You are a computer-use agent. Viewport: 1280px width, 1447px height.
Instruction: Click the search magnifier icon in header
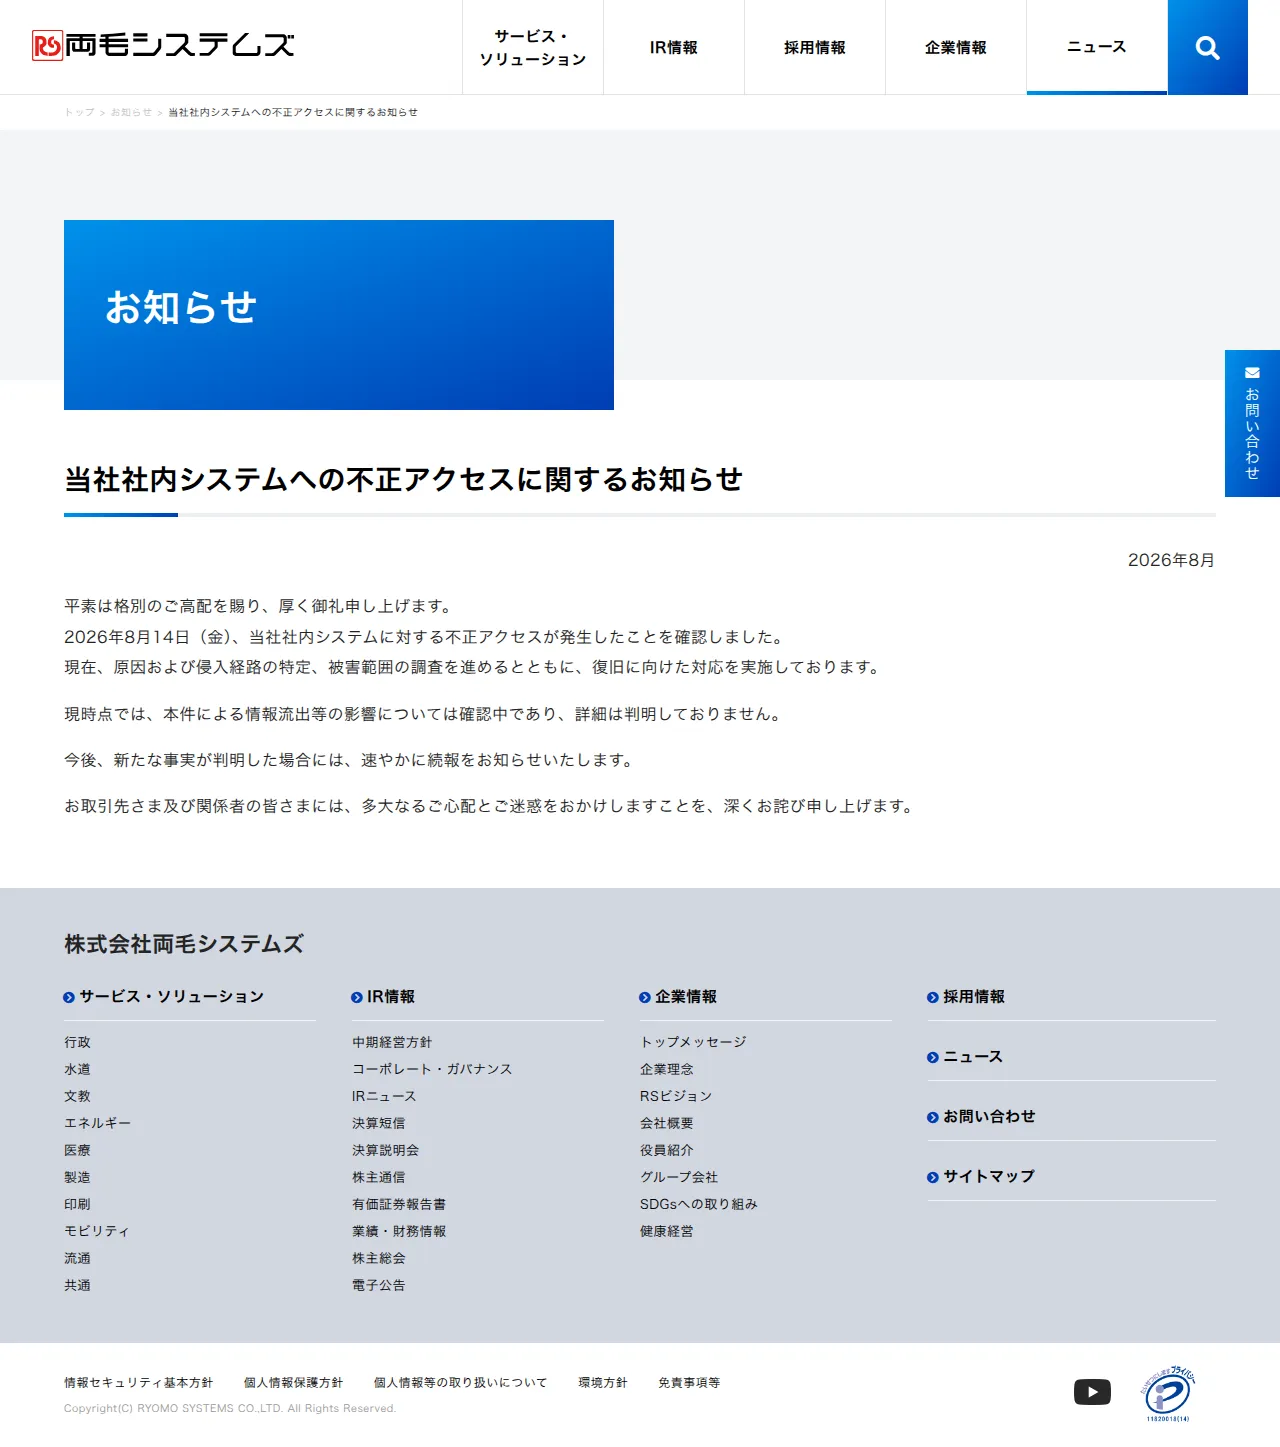click(x=1207, y=47)
